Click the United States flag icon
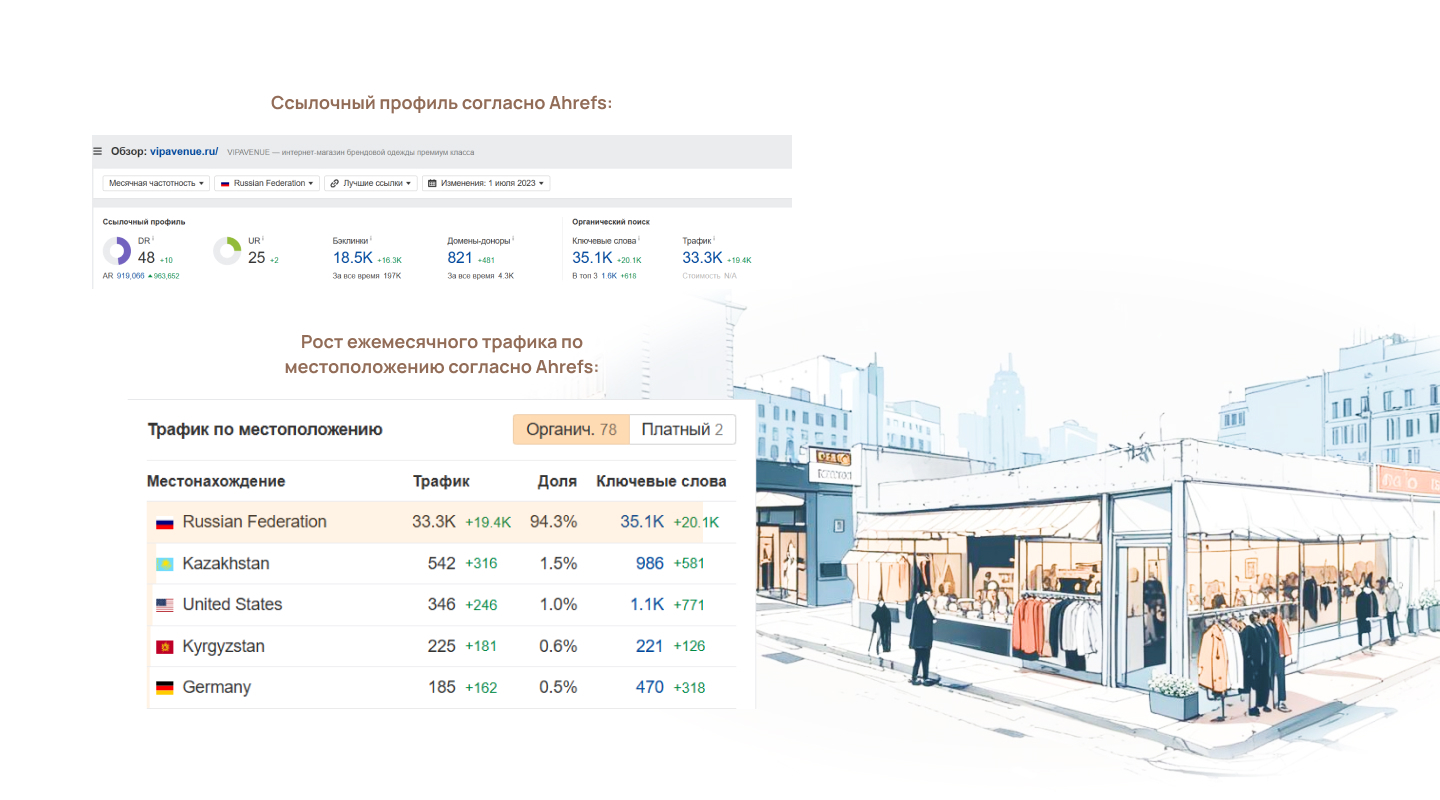Viewport: 1440px width, 800px height. click(x=164, y=605)
